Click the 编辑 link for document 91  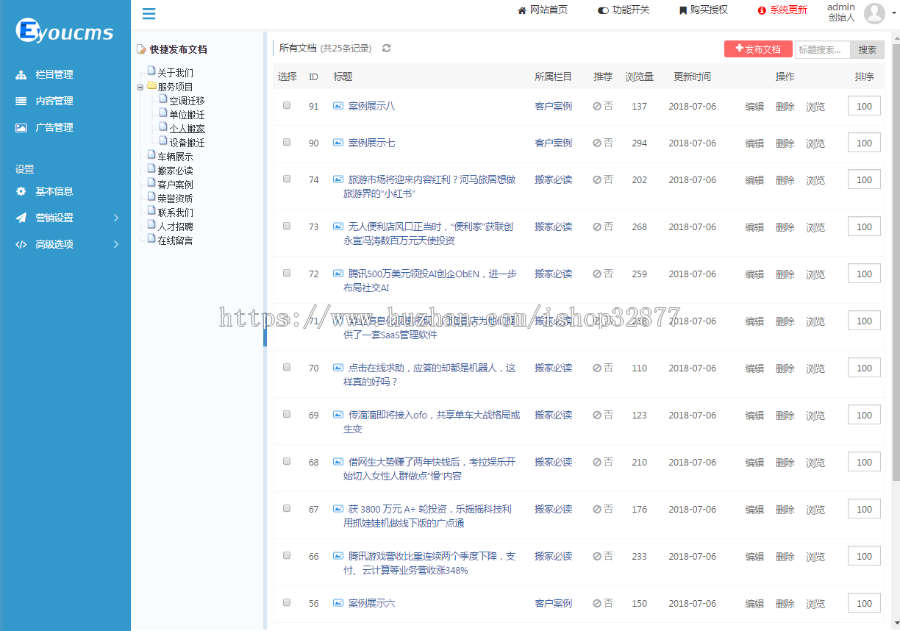(x=753, y=105)
